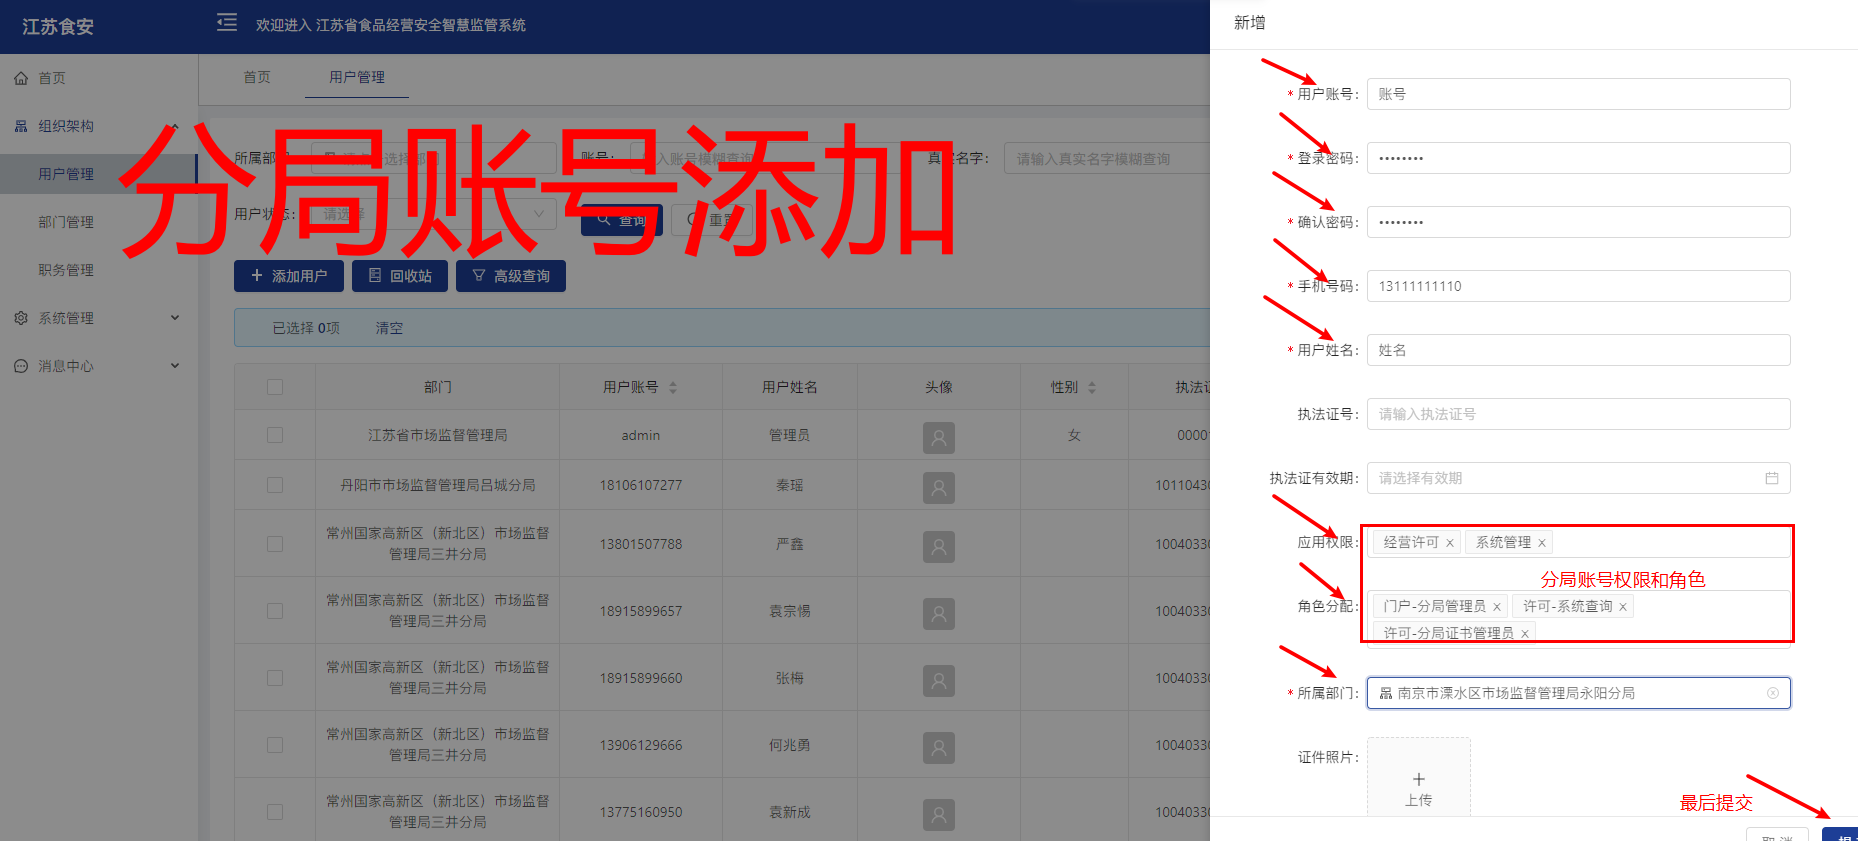Click the calendar icon in 执法证有效期 field
Image resolution: width=1858 pixels, height=841 pixels.
point(1771,478)
